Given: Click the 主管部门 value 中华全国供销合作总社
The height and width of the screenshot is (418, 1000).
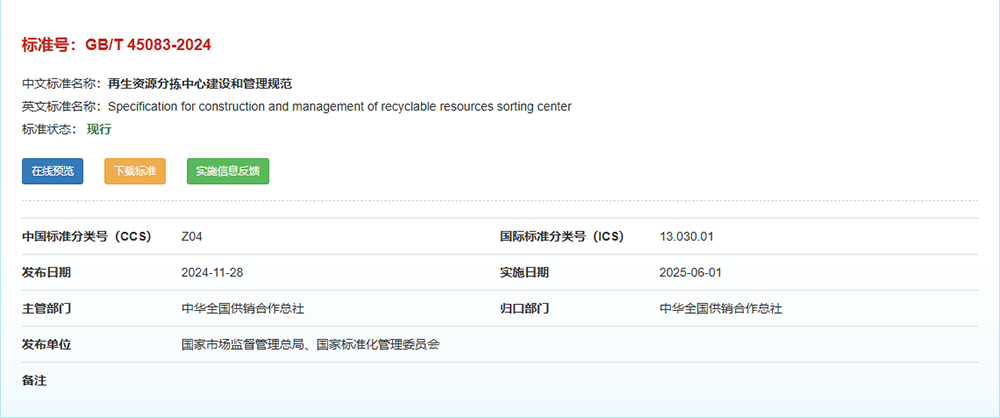Looking at the screenshot, I should click(243, 308).
